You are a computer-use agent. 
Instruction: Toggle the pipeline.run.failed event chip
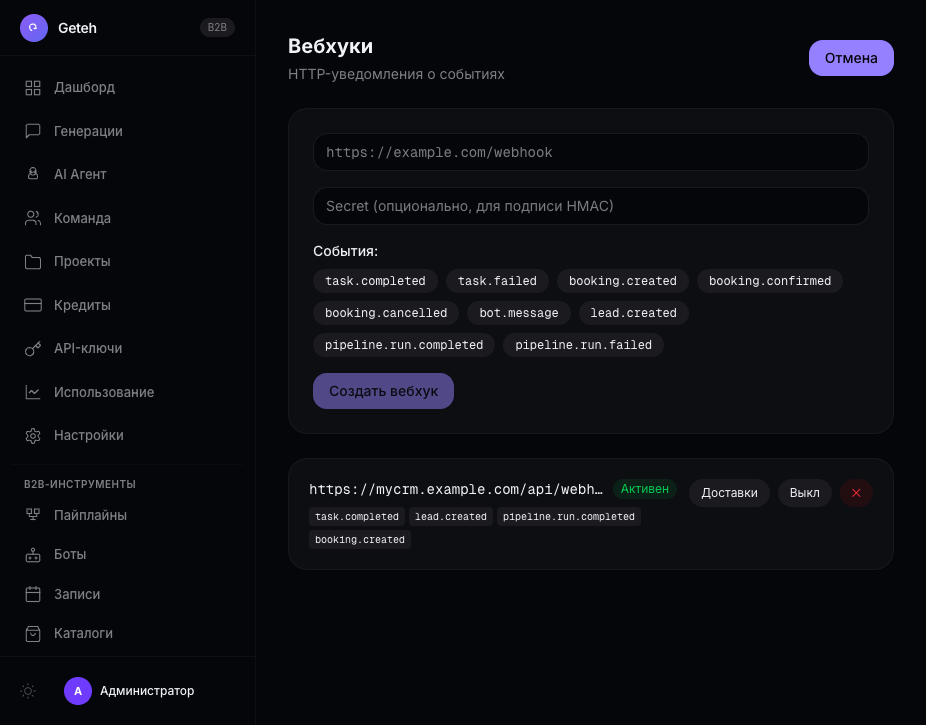point(583,345)
